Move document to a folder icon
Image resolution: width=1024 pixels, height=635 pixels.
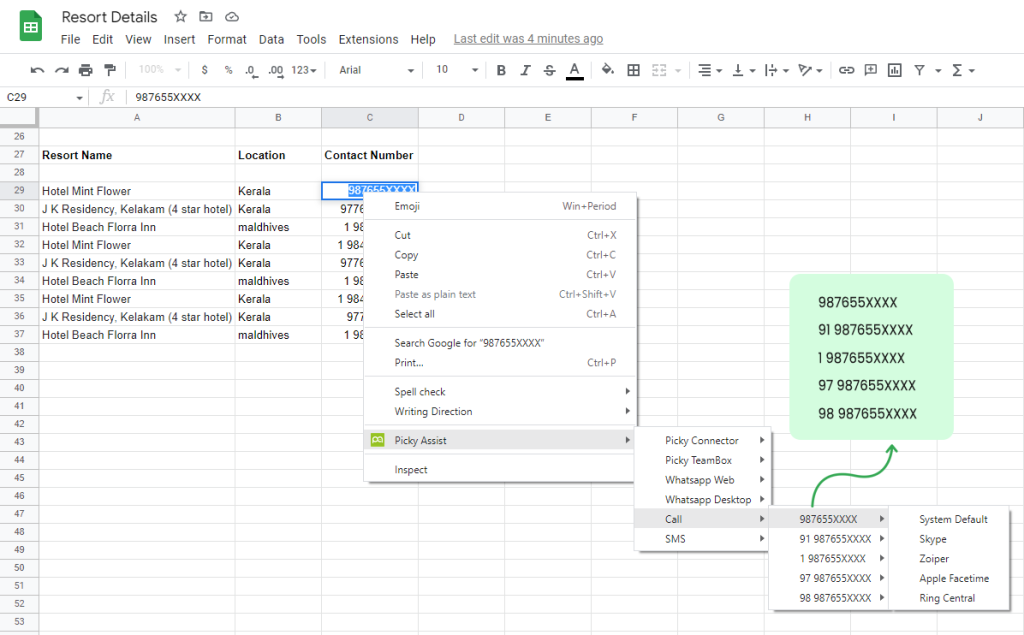click(x=206, y=16)
